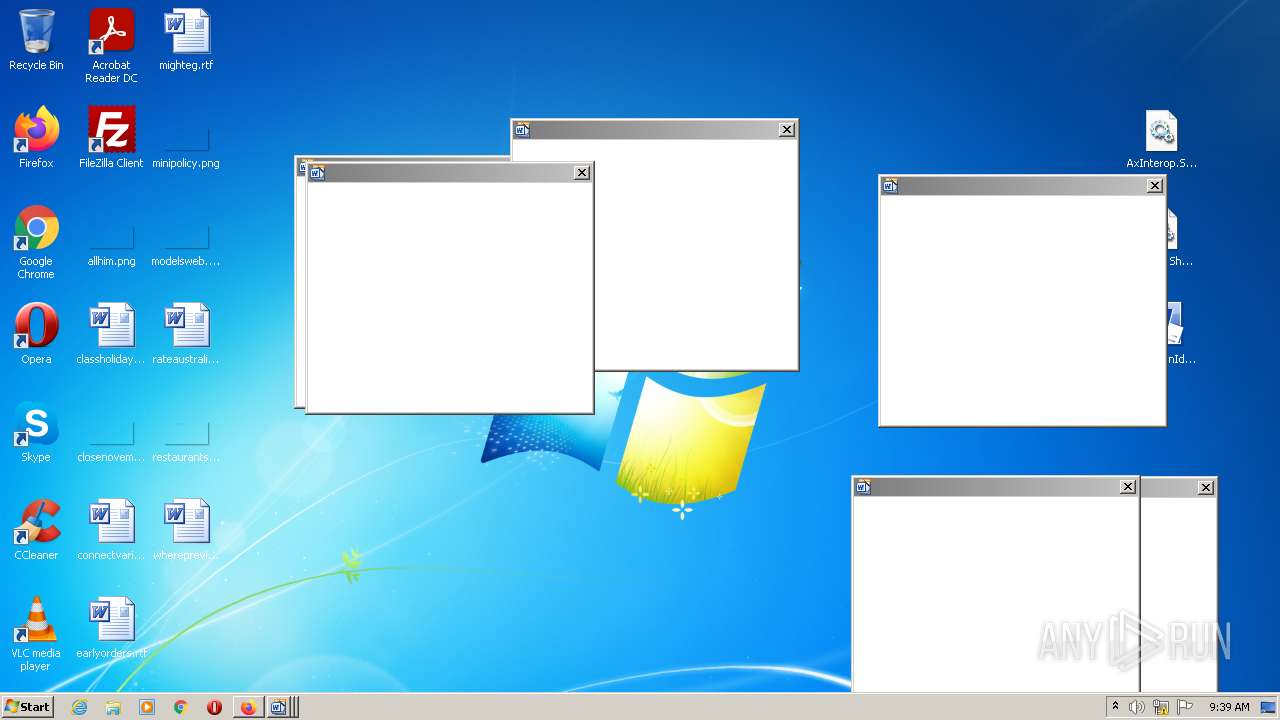Click the Start button
Viewport: 1280px width, 720px height.
[x=27, y=706]
